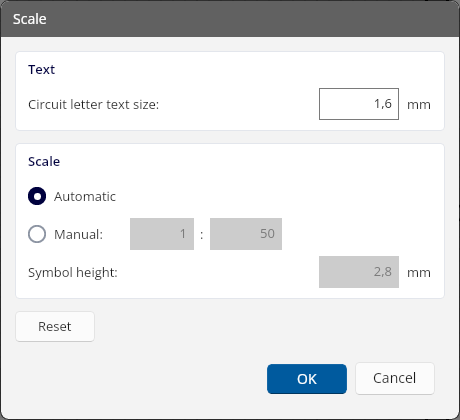Image resolution: width=460 pixels, height=420 pixels.
Task: Click the 'Text' section heading
Action: point(41,70)
